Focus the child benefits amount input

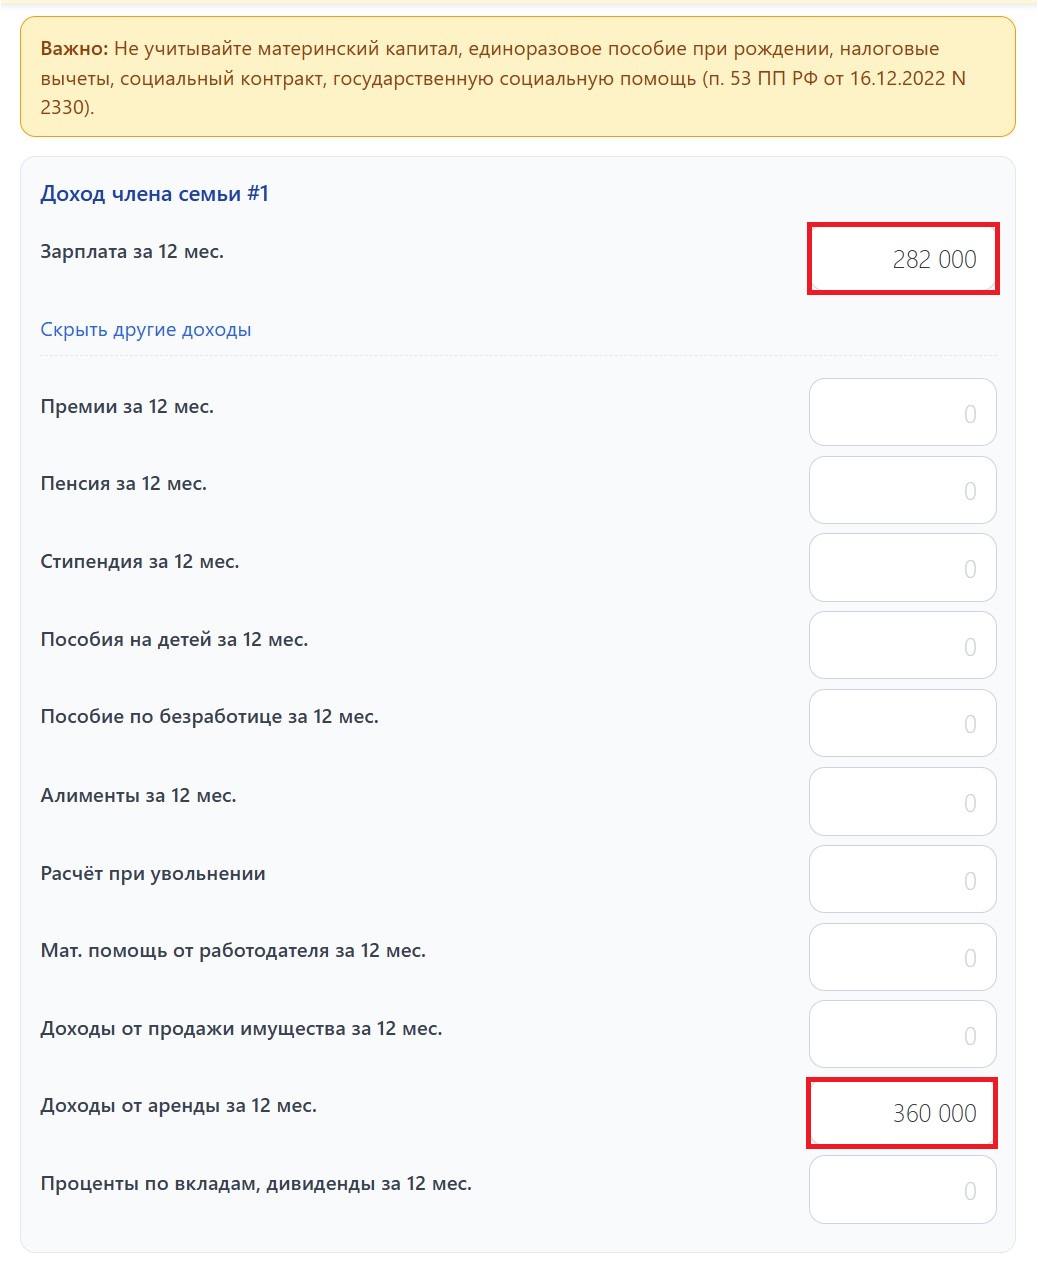pyautogui.click(x=902, y=646)
